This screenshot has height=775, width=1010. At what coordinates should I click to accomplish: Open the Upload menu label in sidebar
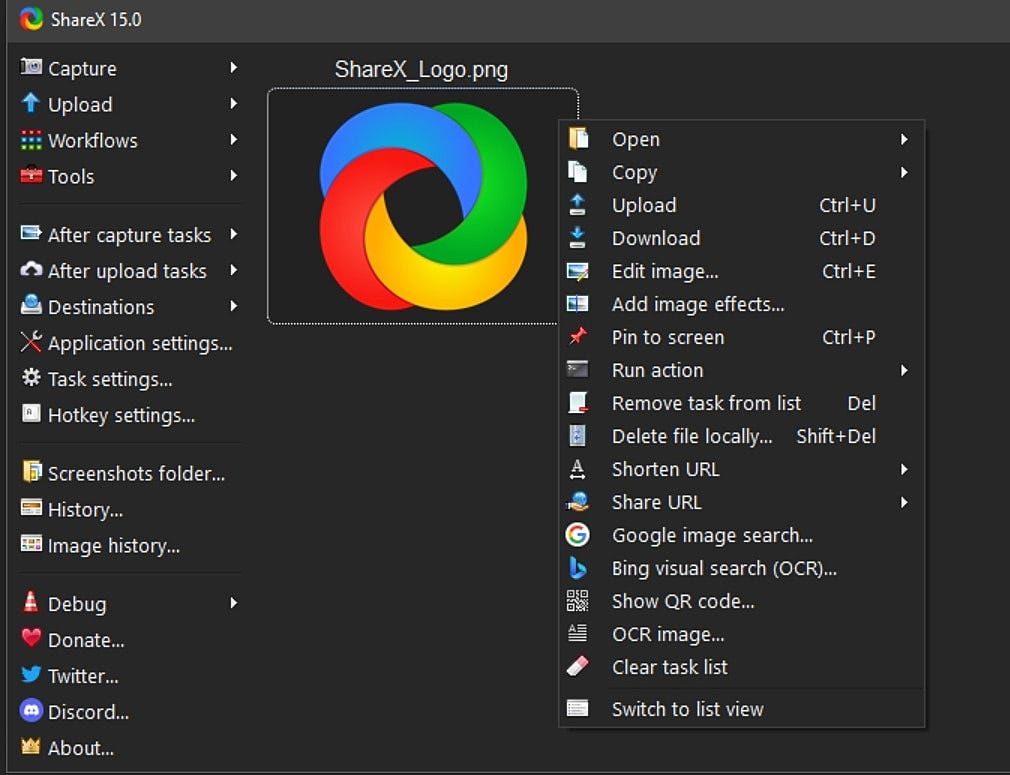tap(80, 104)
